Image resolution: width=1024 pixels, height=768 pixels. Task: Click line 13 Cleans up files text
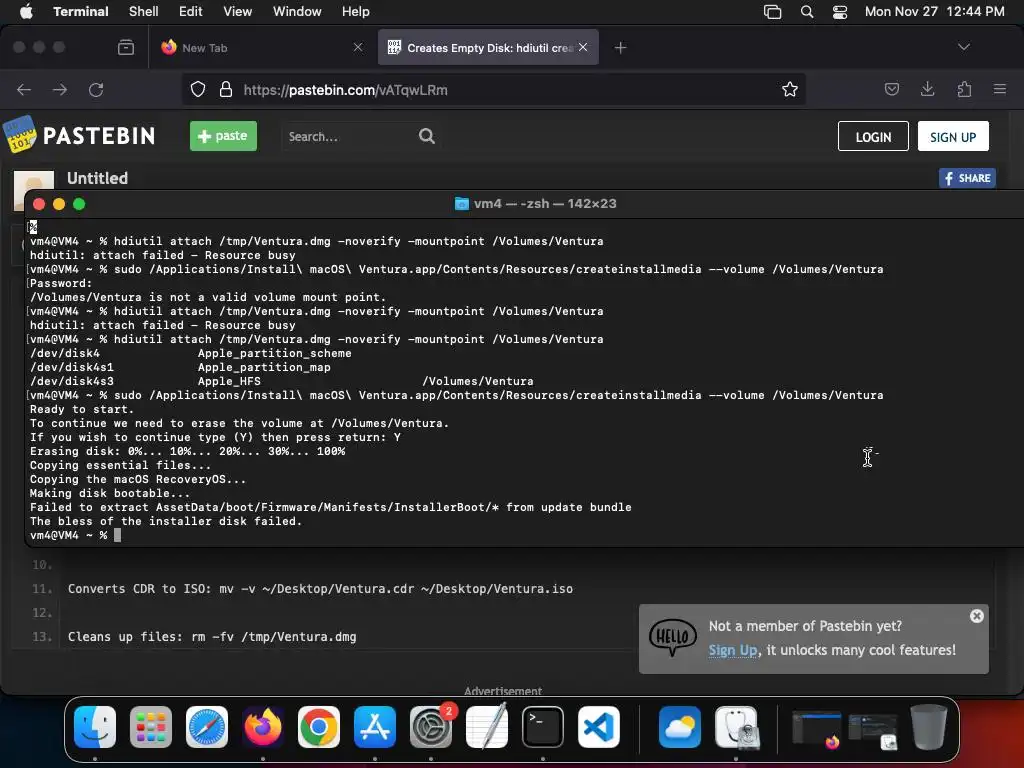click(x=212, y=637)
